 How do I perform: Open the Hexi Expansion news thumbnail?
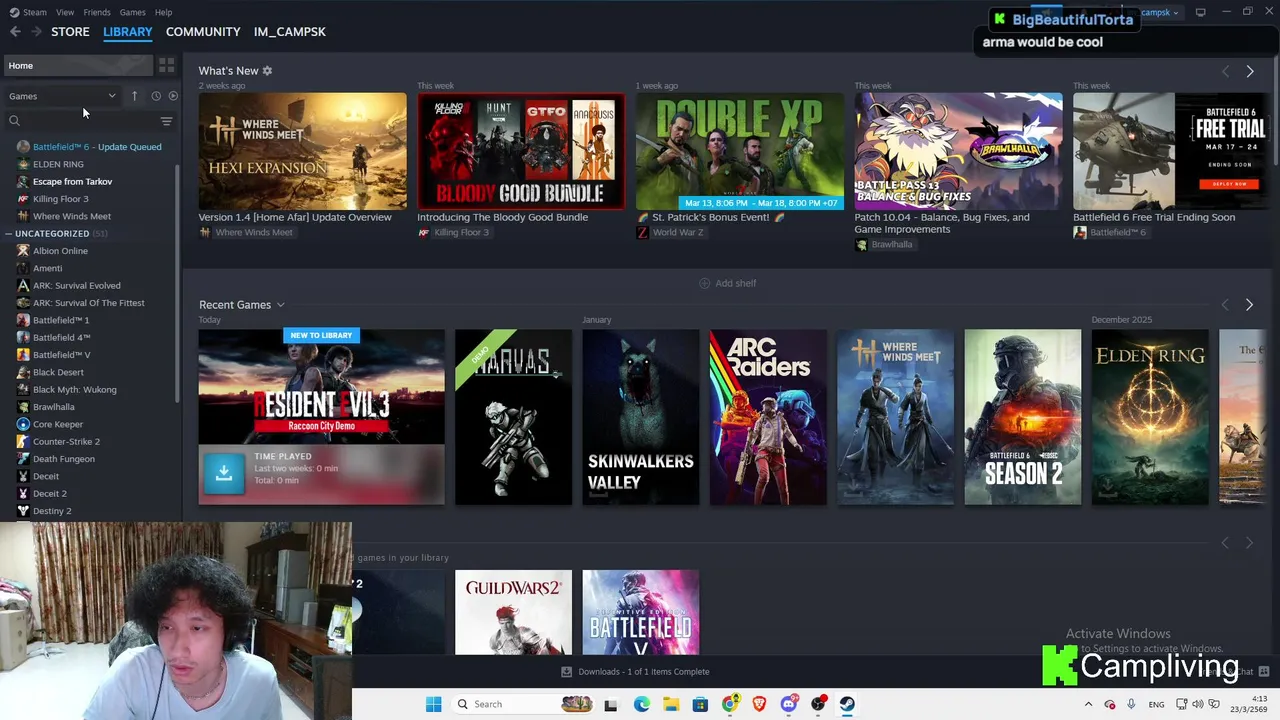click(x=302, y=152)
